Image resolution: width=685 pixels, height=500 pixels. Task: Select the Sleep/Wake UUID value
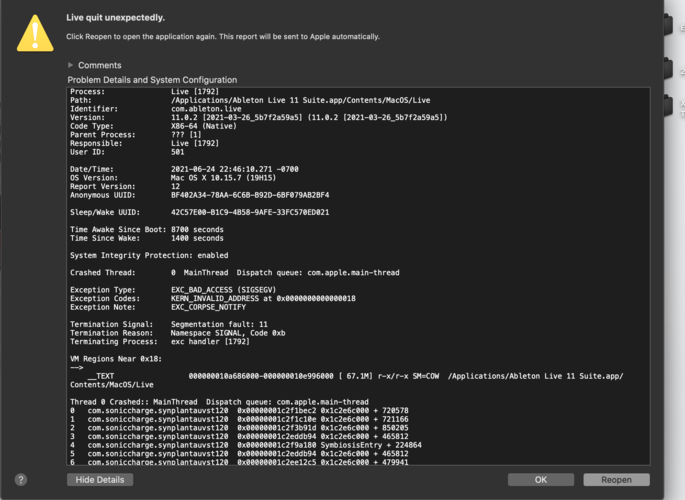[250, 212]
